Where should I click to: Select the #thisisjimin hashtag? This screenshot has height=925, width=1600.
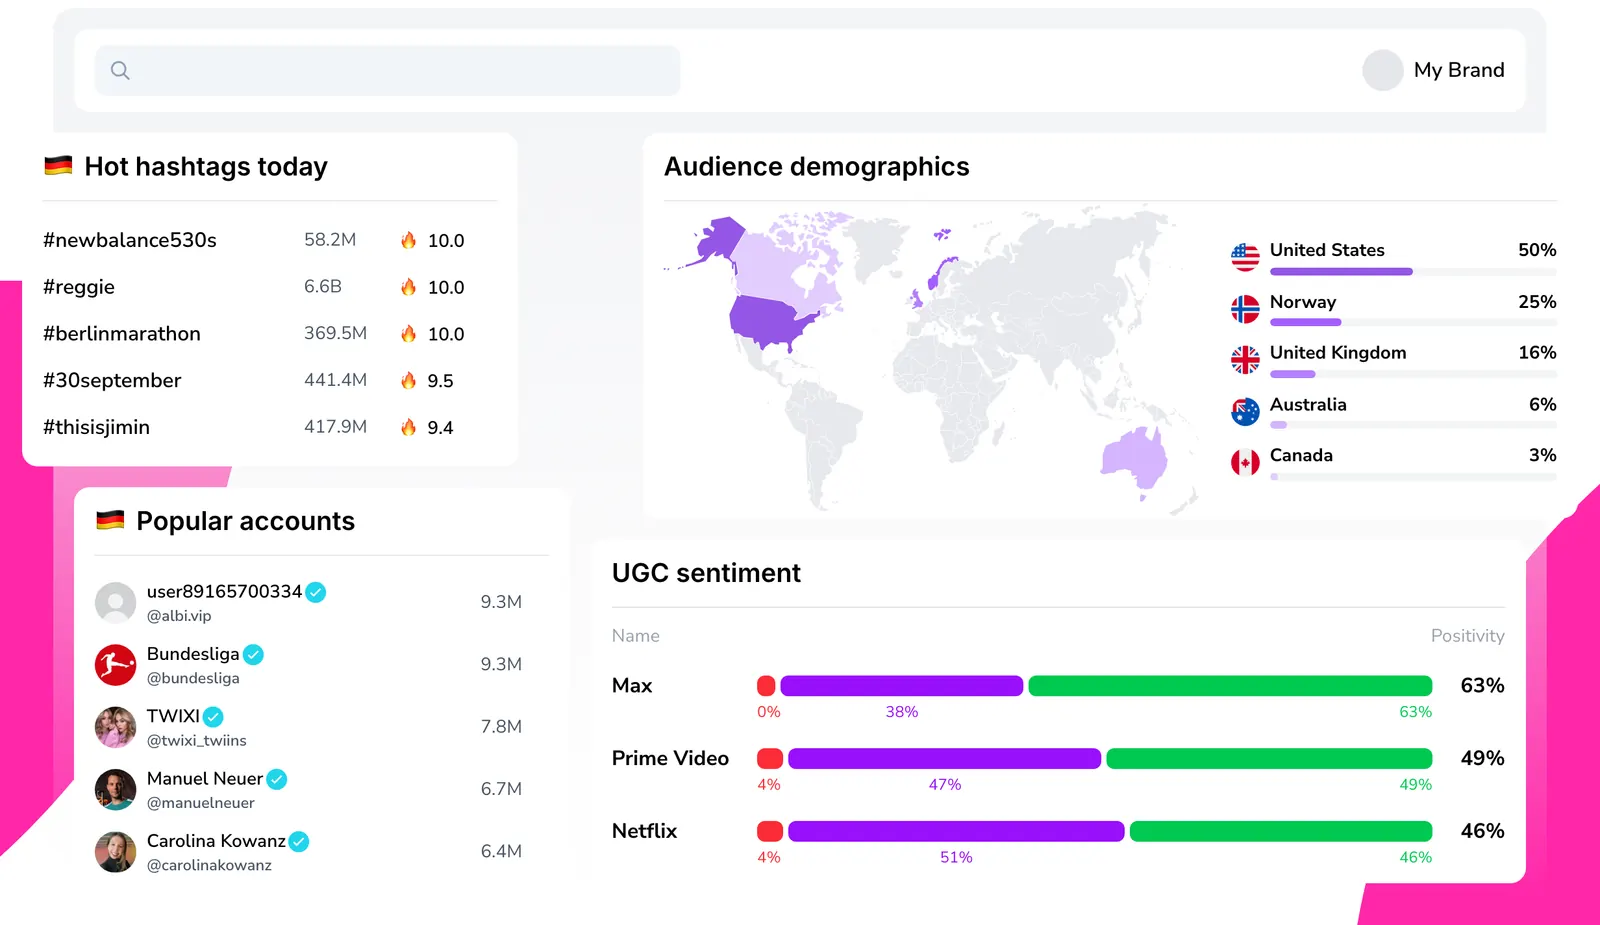(96, 427)
